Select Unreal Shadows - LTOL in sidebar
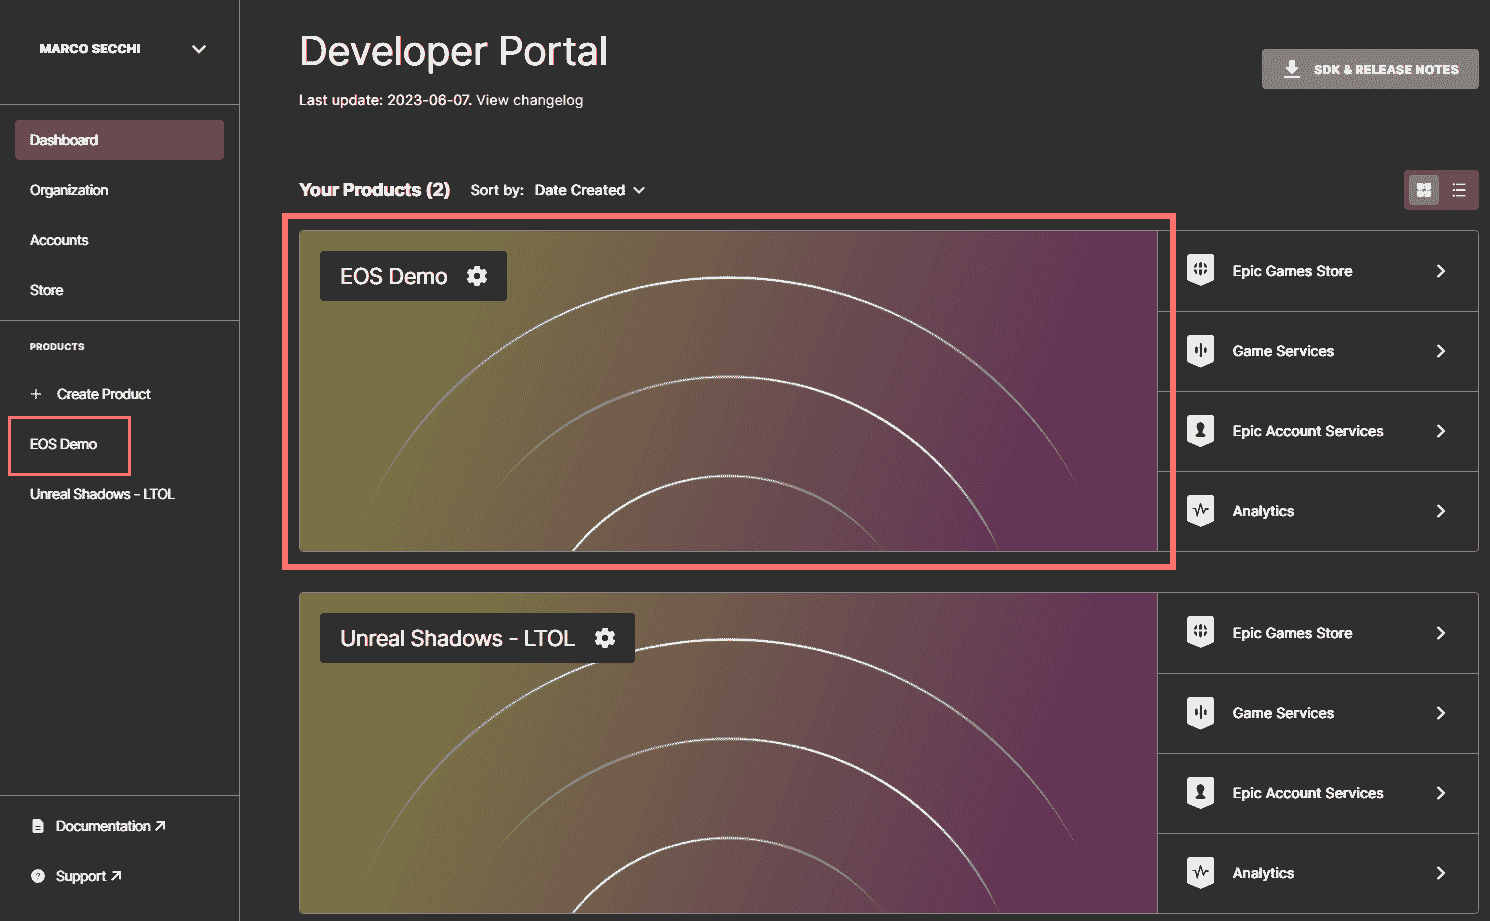This screenshot has height=921, width=1490. click(102, 494)
